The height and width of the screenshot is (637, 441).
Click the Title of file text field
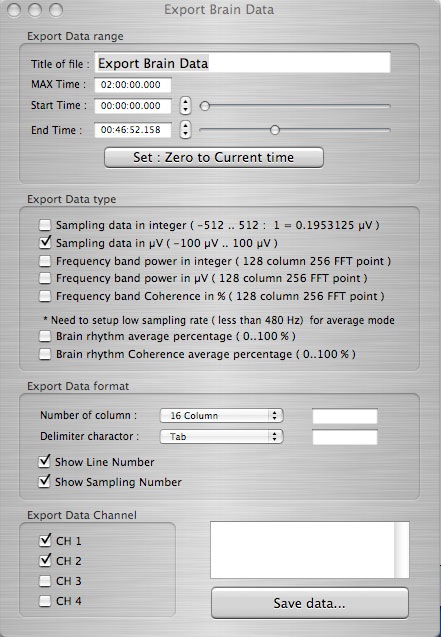[242, 63]
